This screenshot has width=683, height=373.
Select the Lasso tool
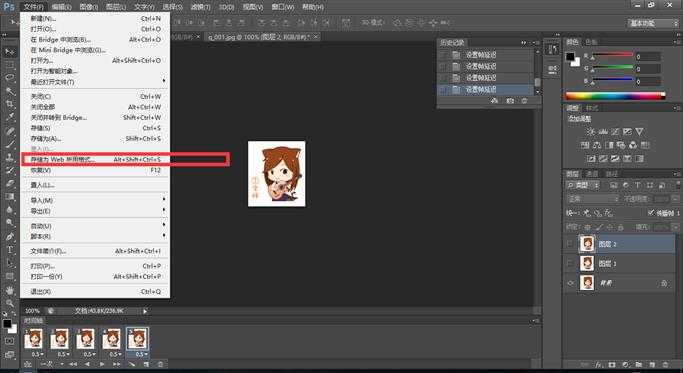(10, 78)
